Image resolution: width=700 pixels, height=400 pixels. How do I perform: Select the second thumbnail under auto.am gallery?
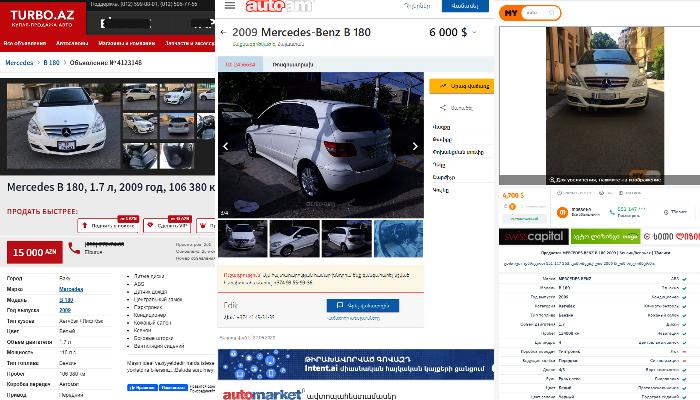295,238
